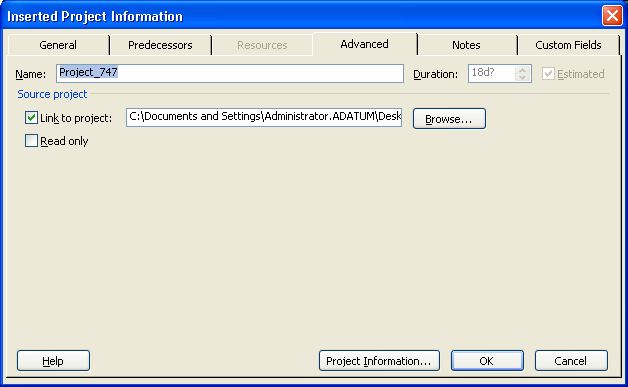This screenshot has height=387, width=628.
Task: Click the Name label text
Action: (30, 74)
